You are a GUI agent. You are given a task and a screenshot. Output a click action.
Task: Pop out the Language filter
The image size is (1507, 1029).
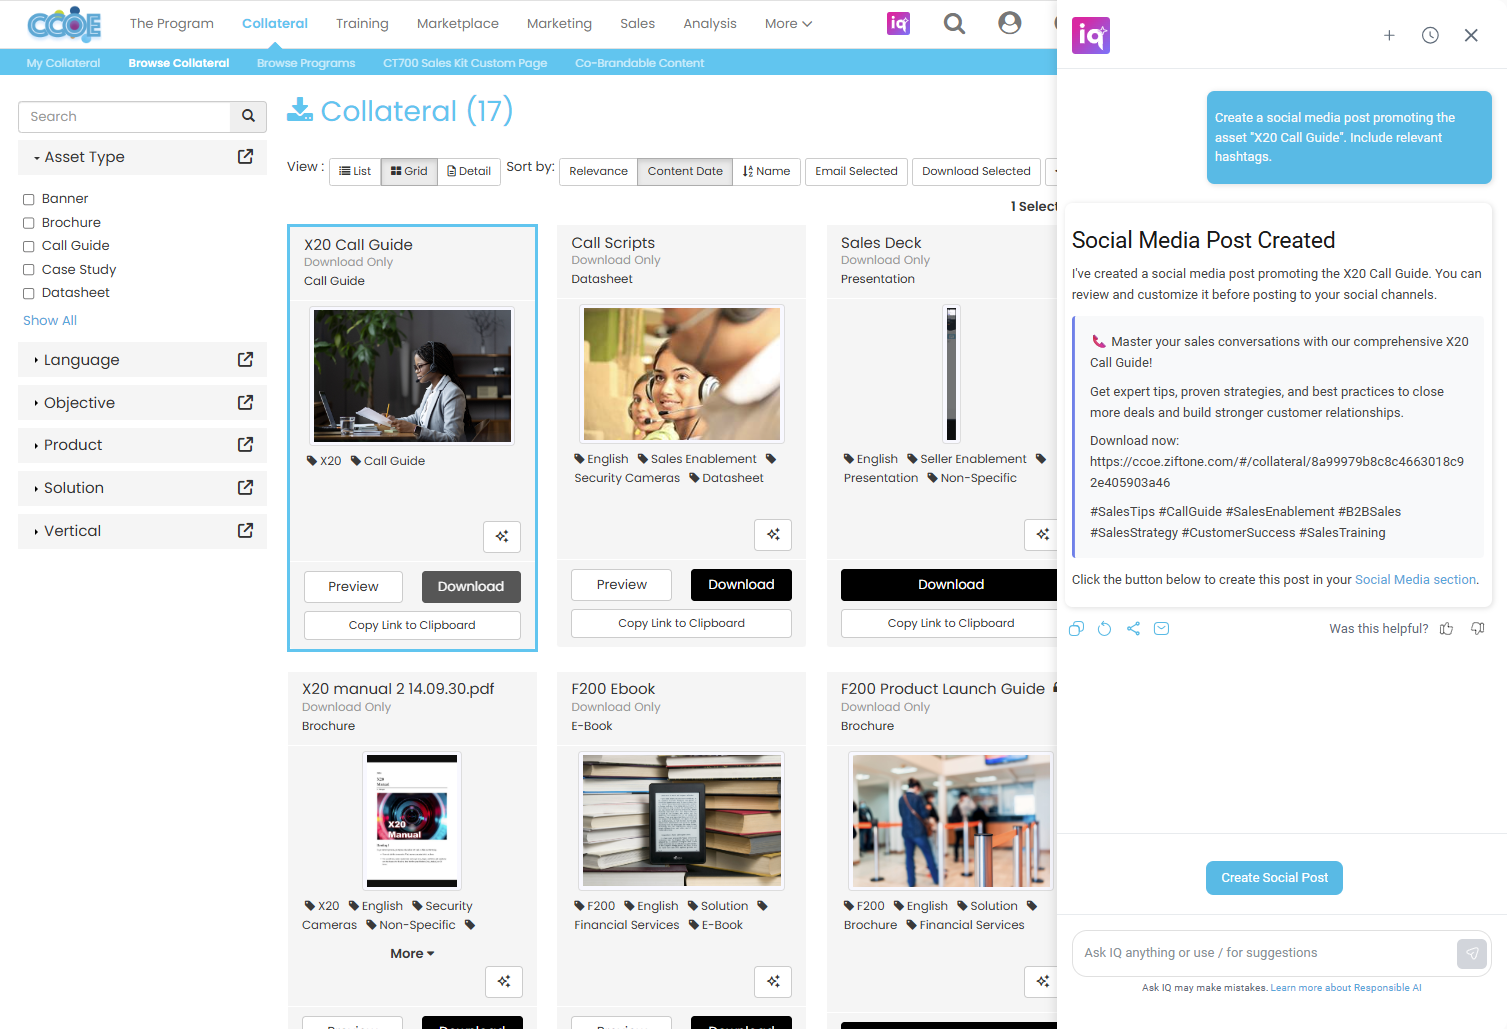tap(245, 359)
